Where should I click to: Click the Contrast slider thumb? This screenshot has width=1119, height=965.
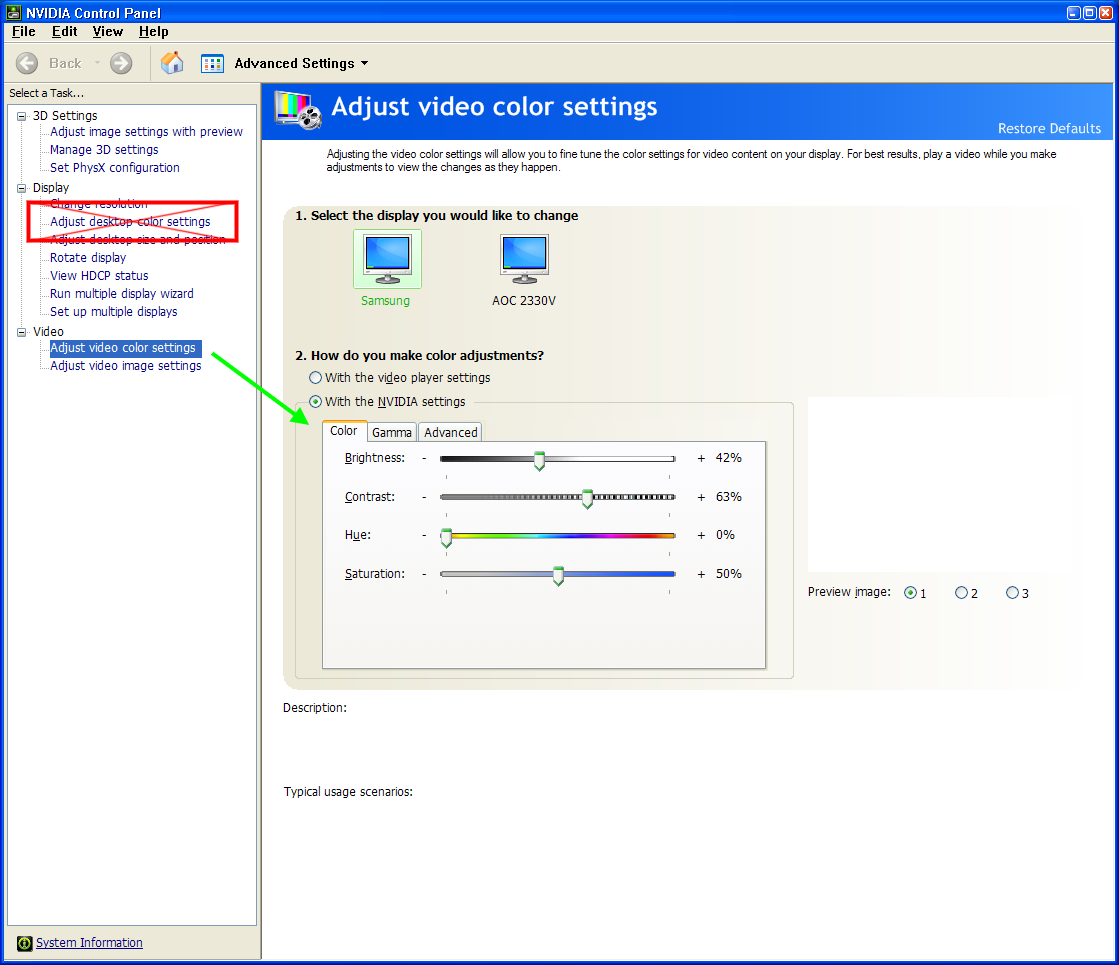coord(587,499)
